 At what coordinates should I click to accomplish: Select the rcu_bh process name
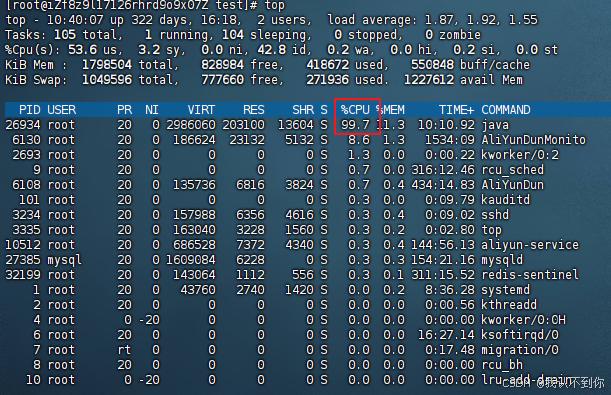click(x=502, y=365)
